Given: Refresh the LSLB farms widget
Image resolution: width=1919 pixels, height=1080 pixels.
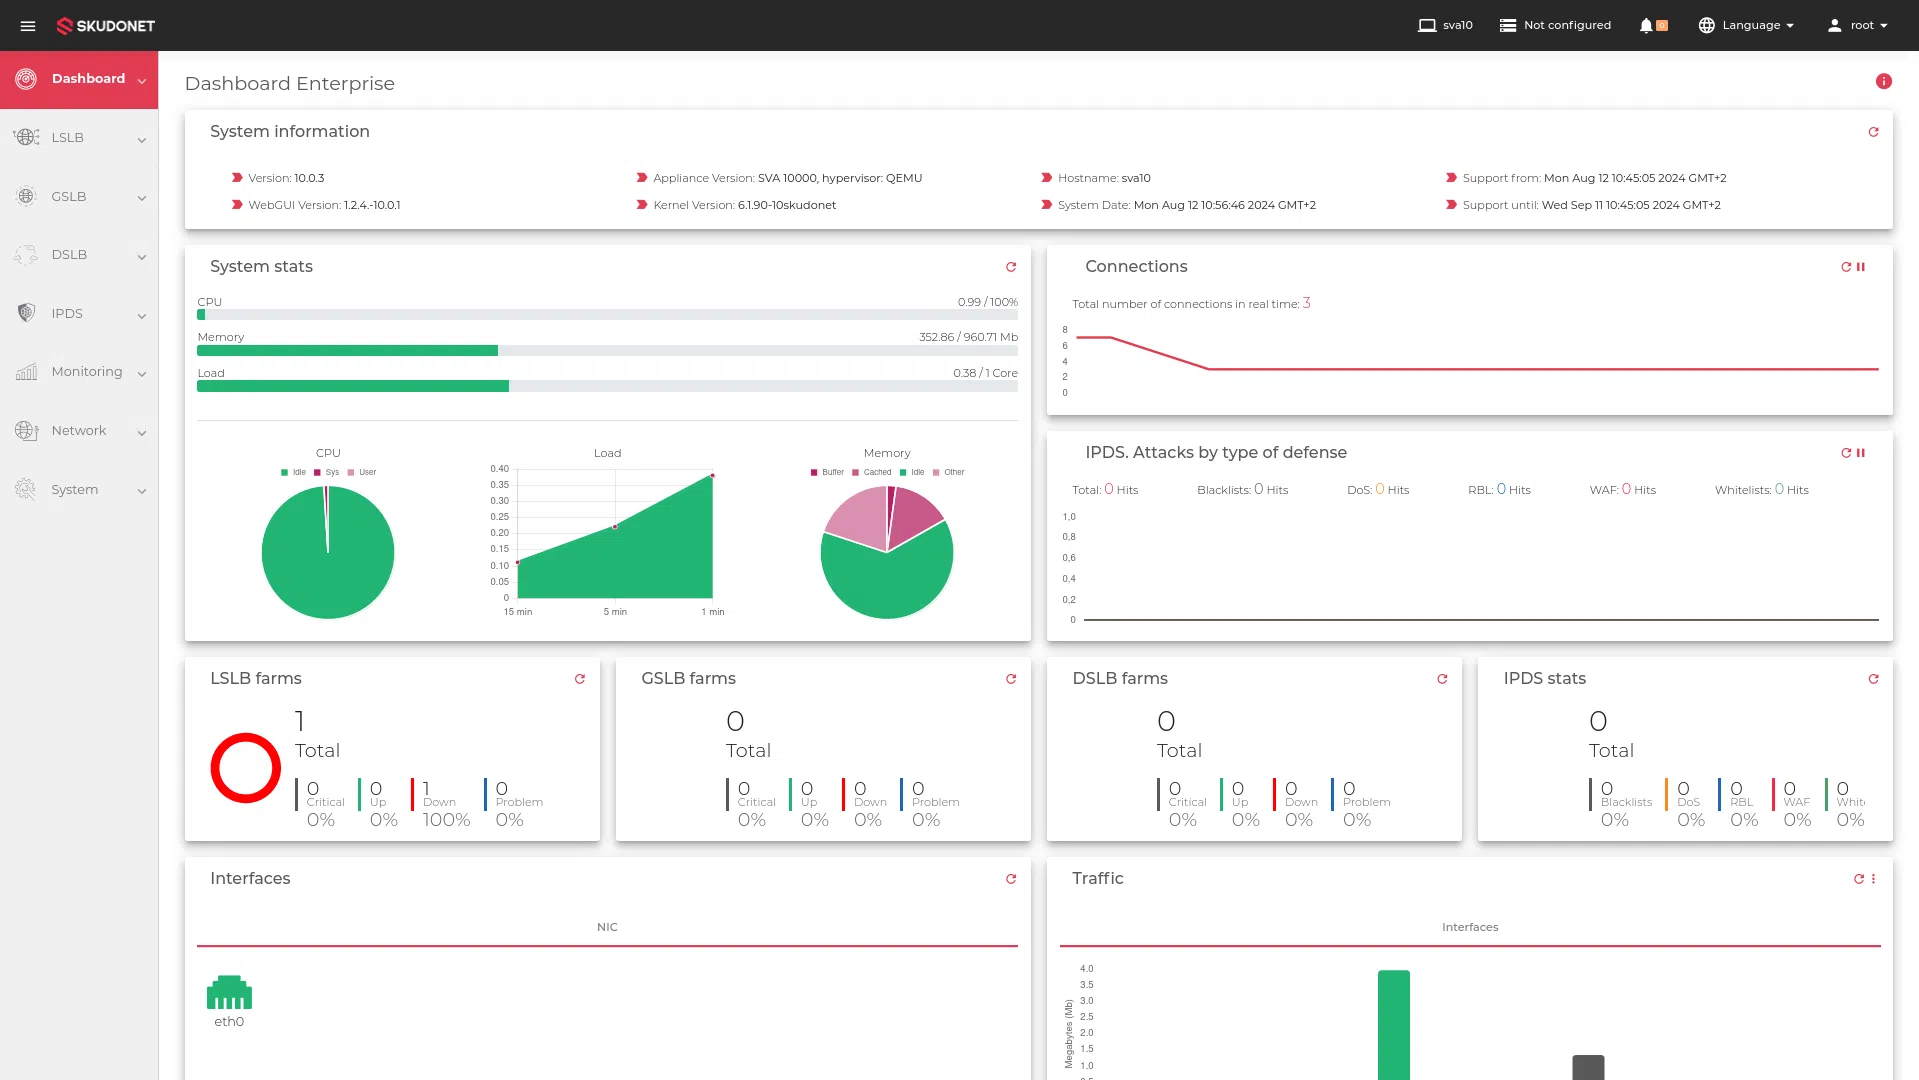Looking at the screenshot, I should (x=580, y=679).
